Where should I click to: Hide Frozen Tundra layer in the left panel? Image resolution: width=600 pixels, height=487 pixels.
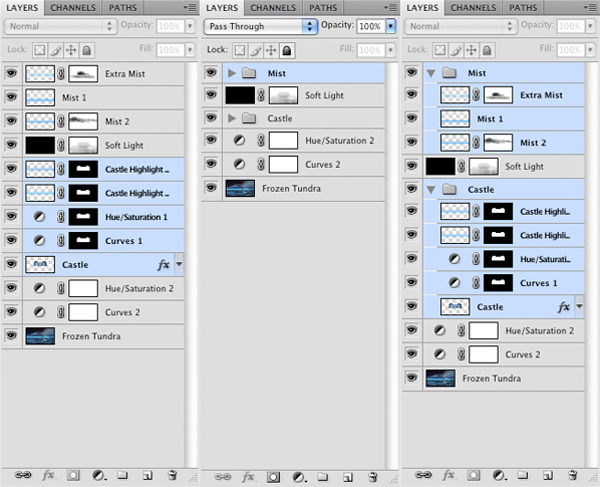pos(11,335)
